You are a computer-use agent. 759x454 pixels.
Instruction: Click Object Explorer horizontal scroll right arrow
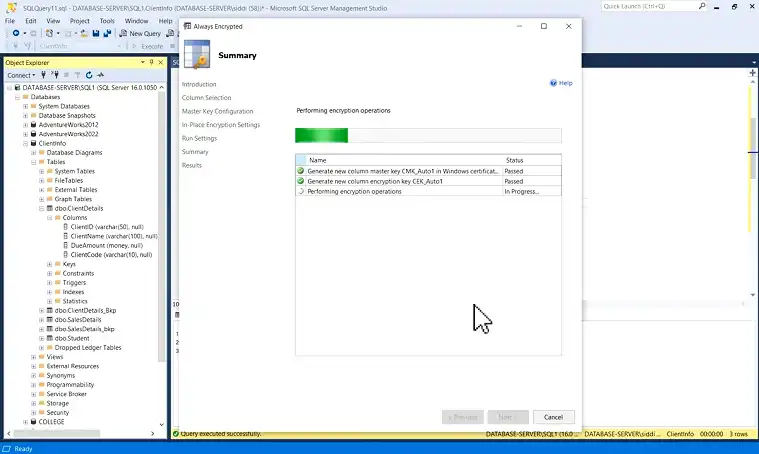click(152, 434)
